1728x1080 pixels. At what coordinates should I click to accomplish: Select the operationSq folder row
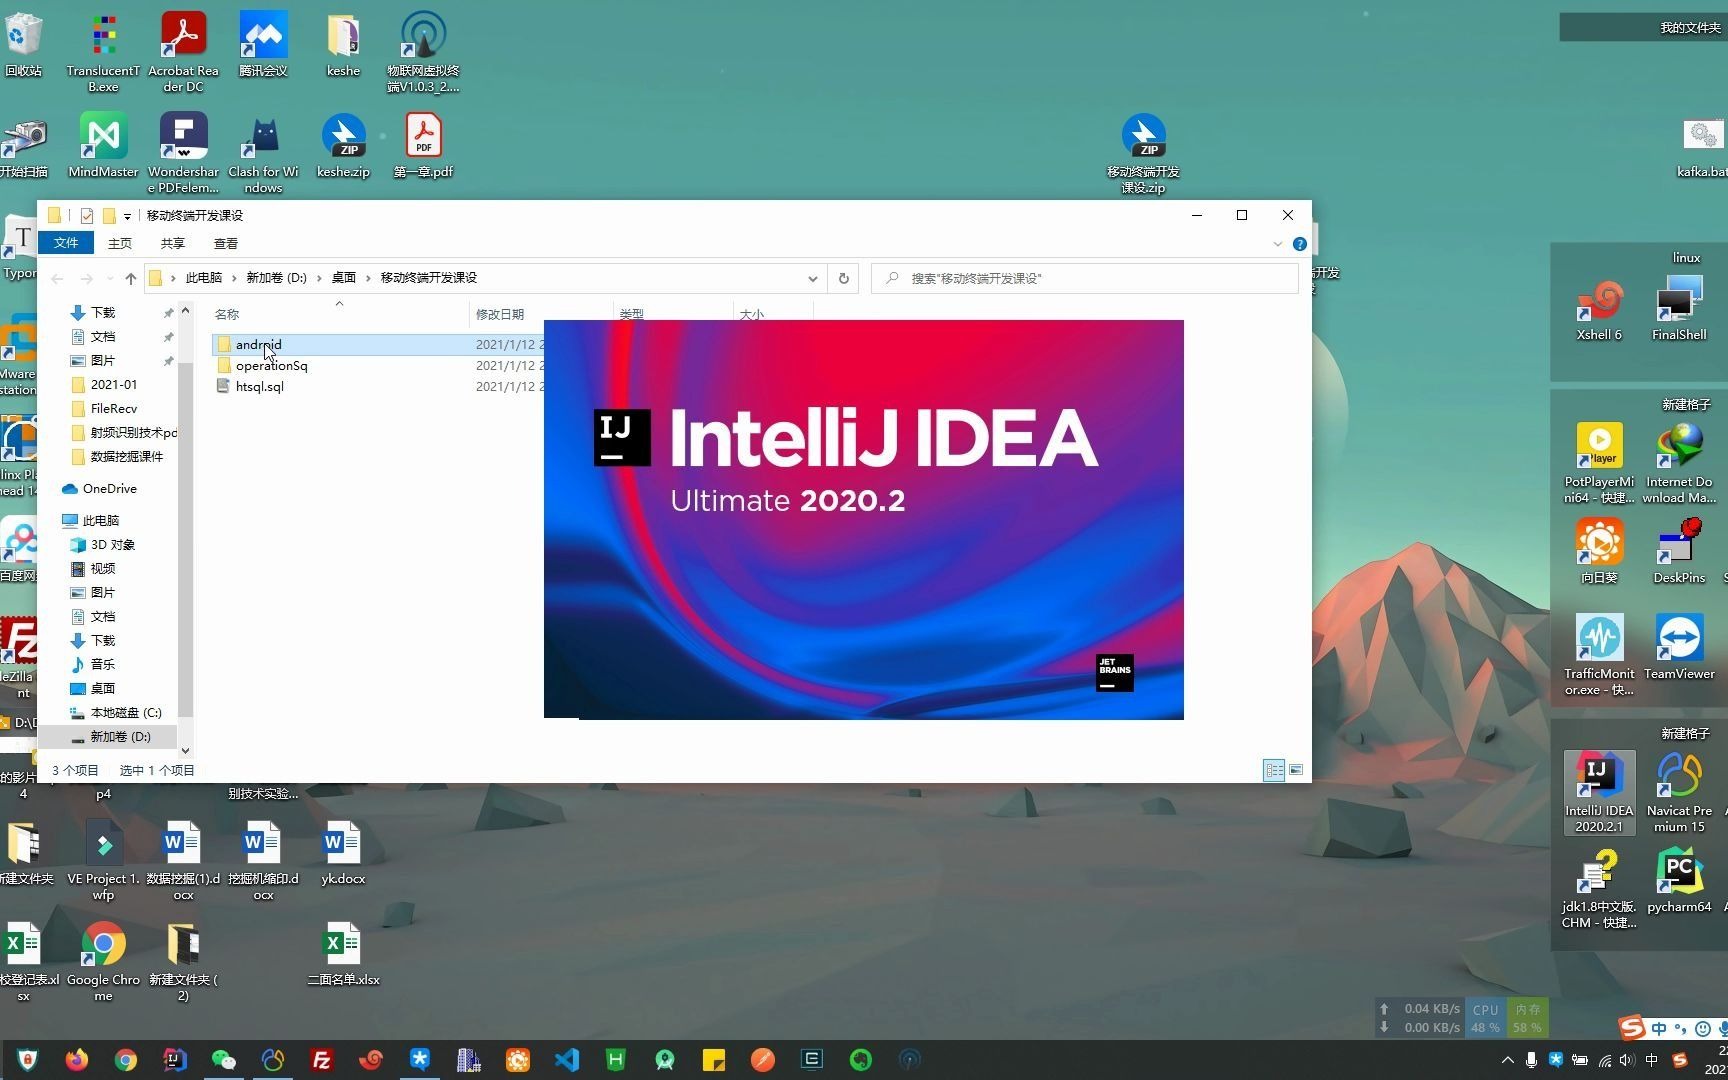click(x=271, y=366)
